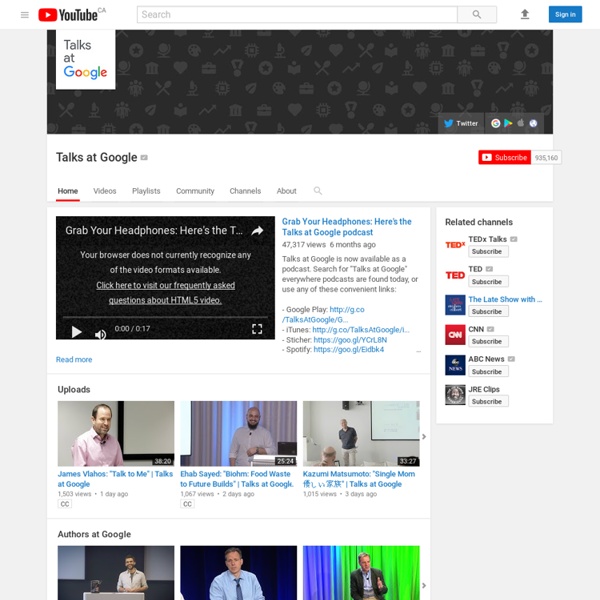Subscribe to CNN
600x600 pixels.
pyautogui.click(x=488, y=341)
